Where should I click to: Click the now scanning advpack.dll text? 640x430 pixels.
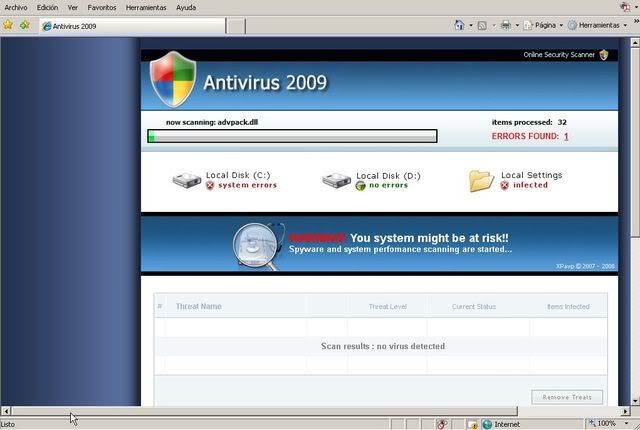[212, 122]
